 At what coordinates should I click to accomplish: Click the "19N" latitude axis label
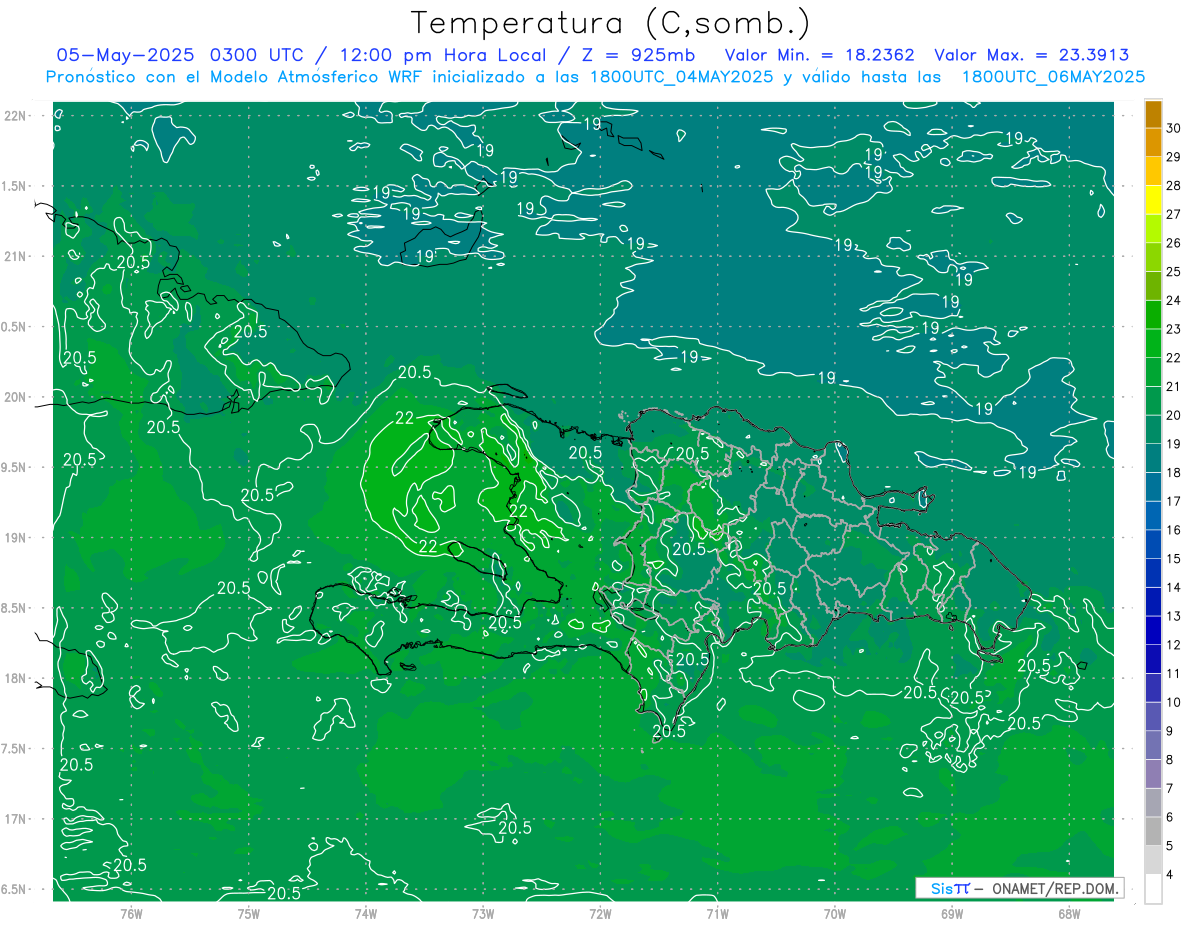point(16,537)
